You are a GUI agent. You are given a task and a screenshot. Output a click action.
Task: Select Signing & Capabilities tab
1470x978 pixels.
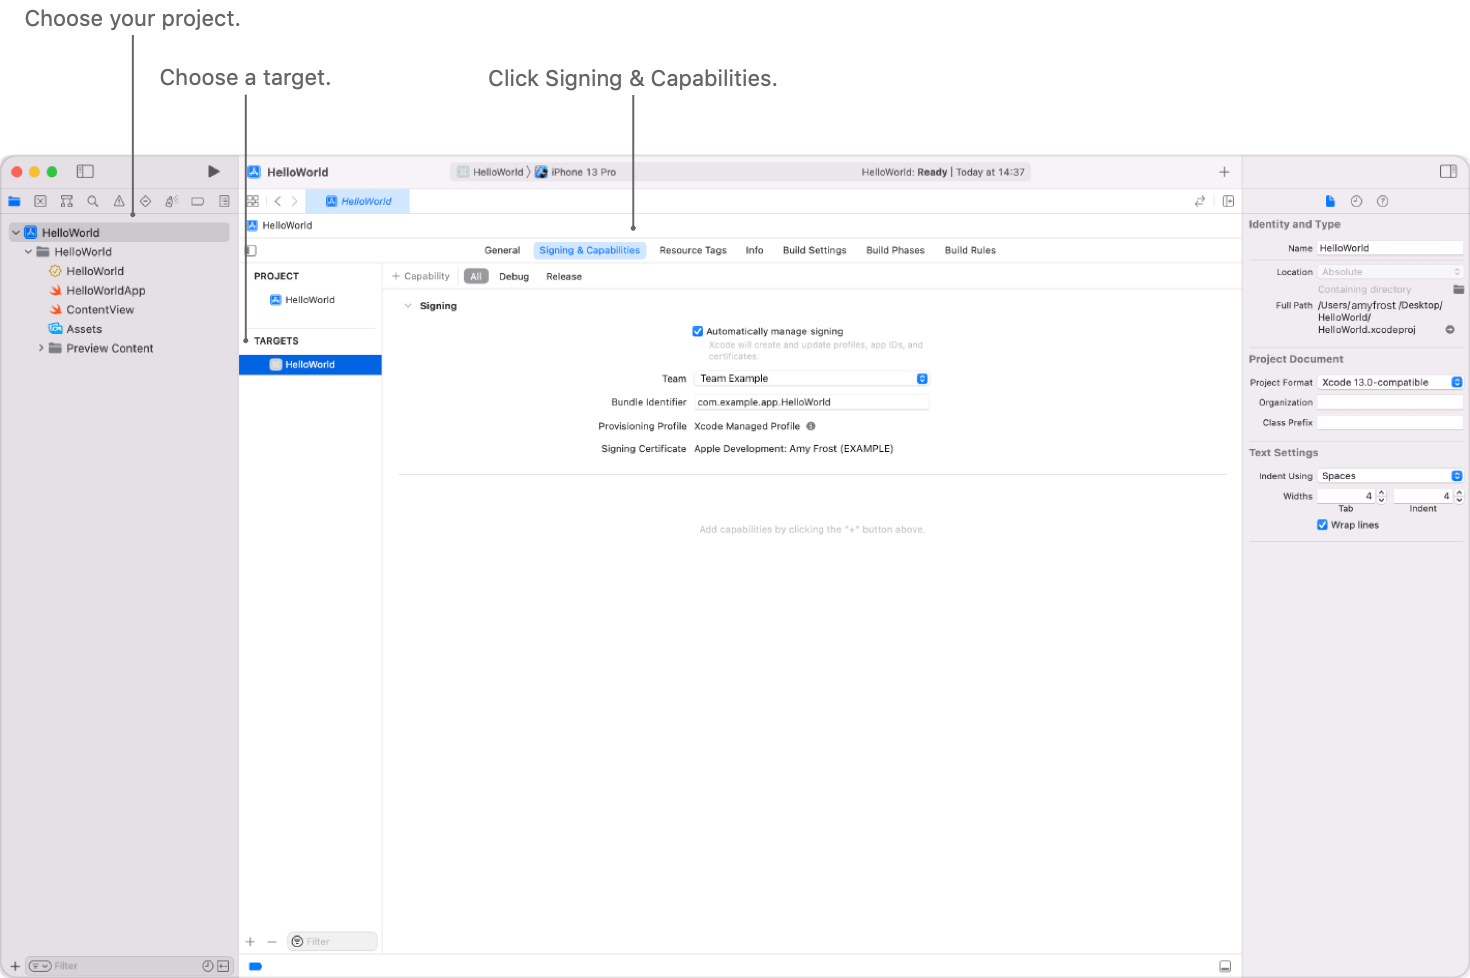point(589,250)
